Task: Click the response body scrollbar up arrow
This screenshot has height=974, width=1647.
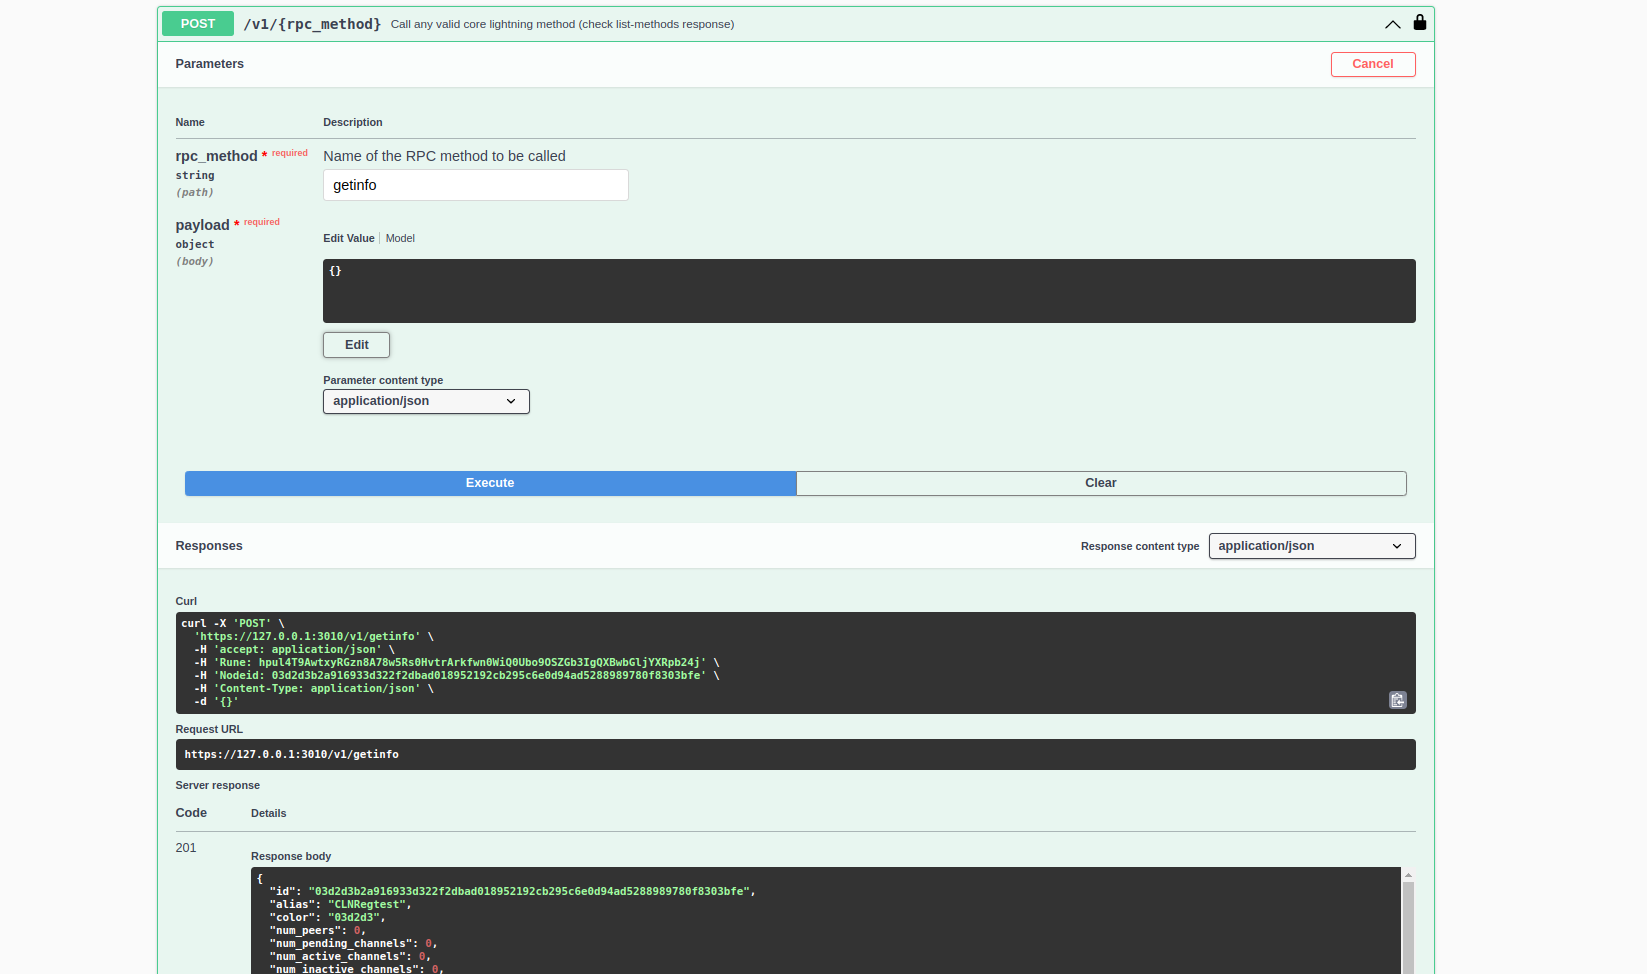Action: (x=1408, y=875)
